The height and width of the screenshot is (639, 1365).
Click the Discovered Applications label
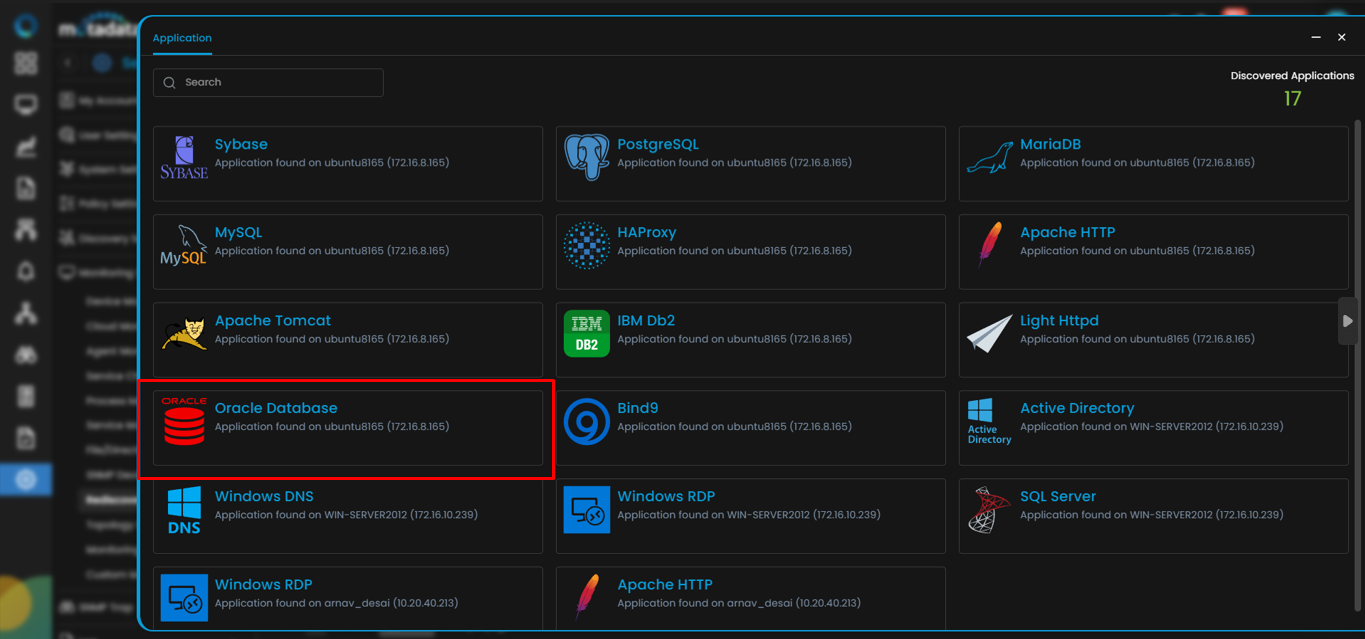[1292, 76]
